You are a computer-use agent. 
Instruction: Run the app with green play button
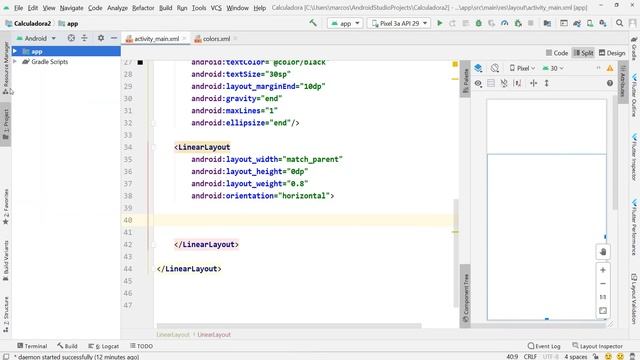(x=440, y=23)
